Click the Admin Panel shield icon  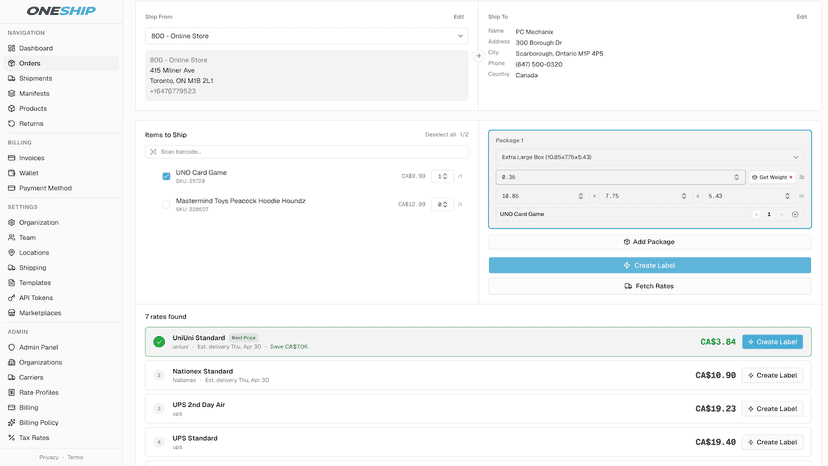click(x=12, y=347)
